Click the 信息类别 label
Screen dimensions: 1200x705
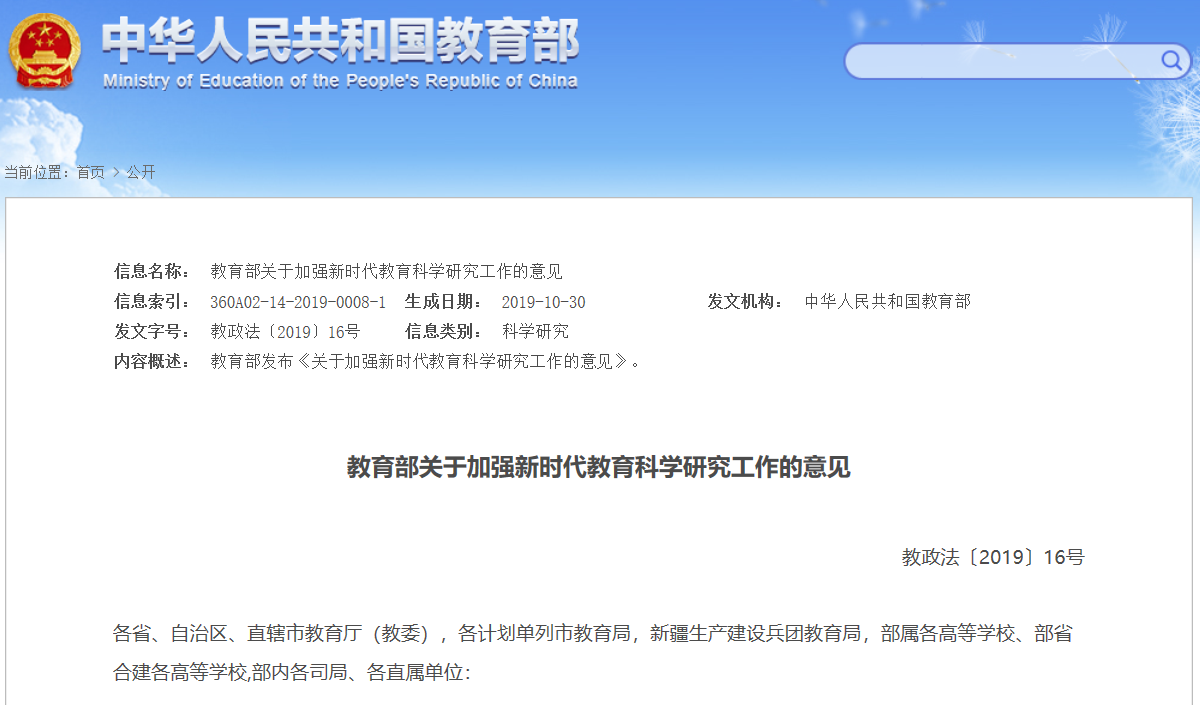pyautogui.click(x=443, y=331)
